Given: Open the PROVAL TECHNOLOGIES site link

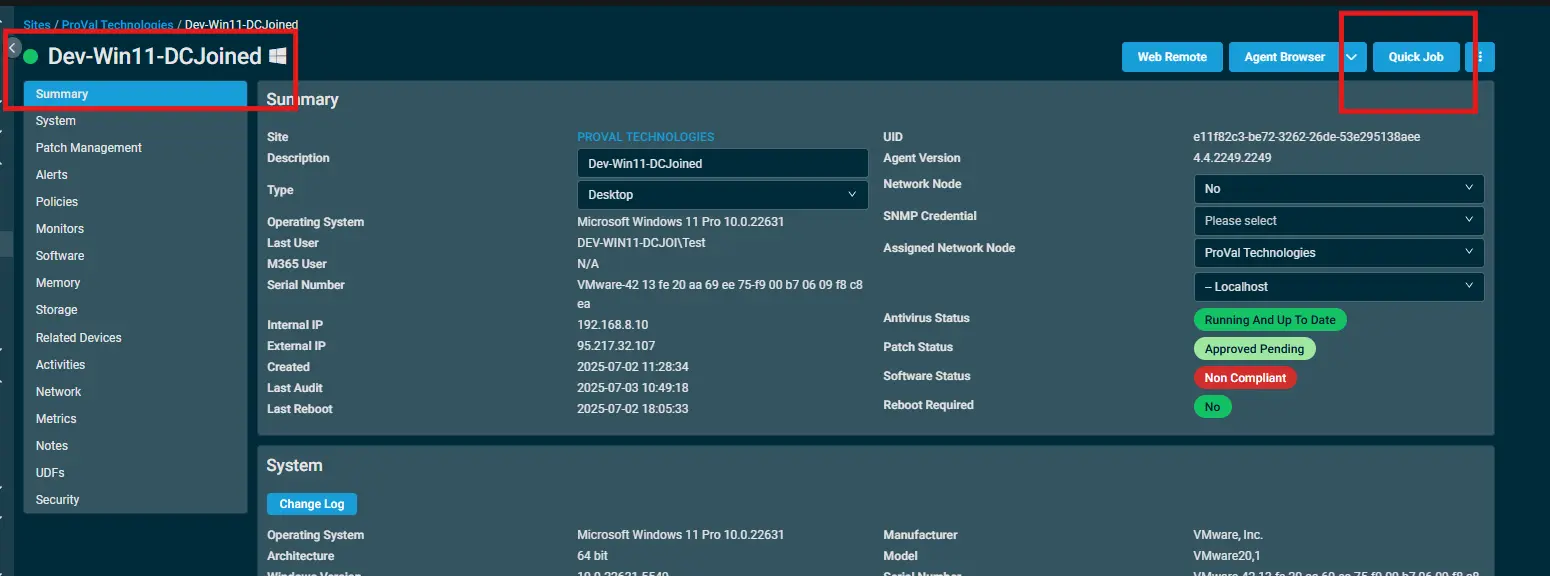Looking at the screenshot, I should [646, 137].
